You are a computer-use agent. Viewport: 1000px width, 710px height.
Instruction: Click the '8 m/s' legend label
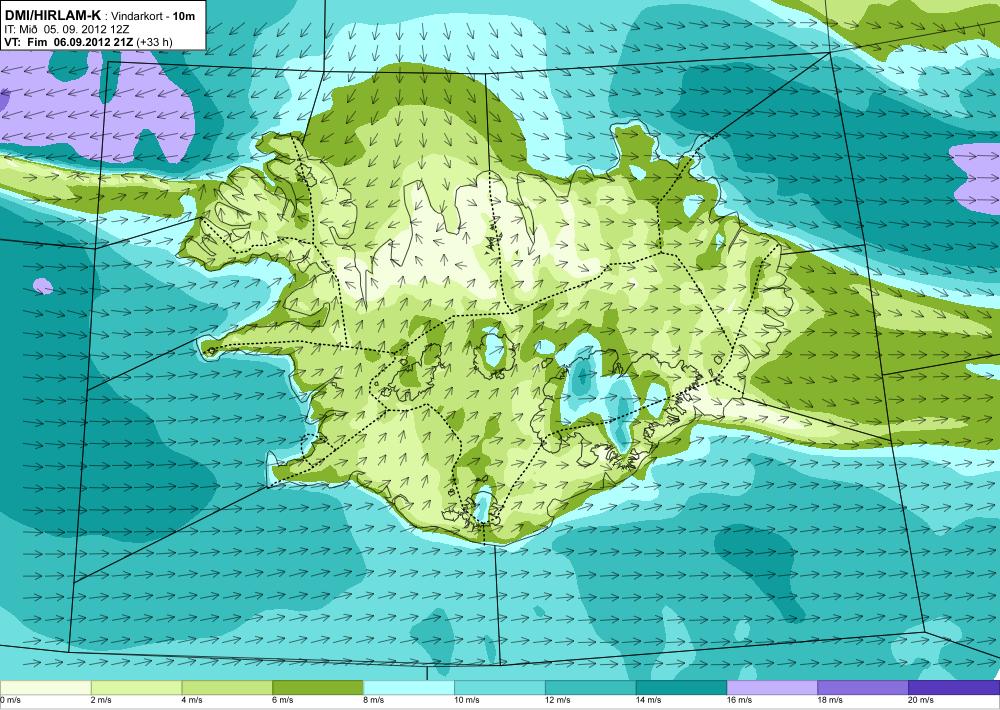click(x=374, y=700)
